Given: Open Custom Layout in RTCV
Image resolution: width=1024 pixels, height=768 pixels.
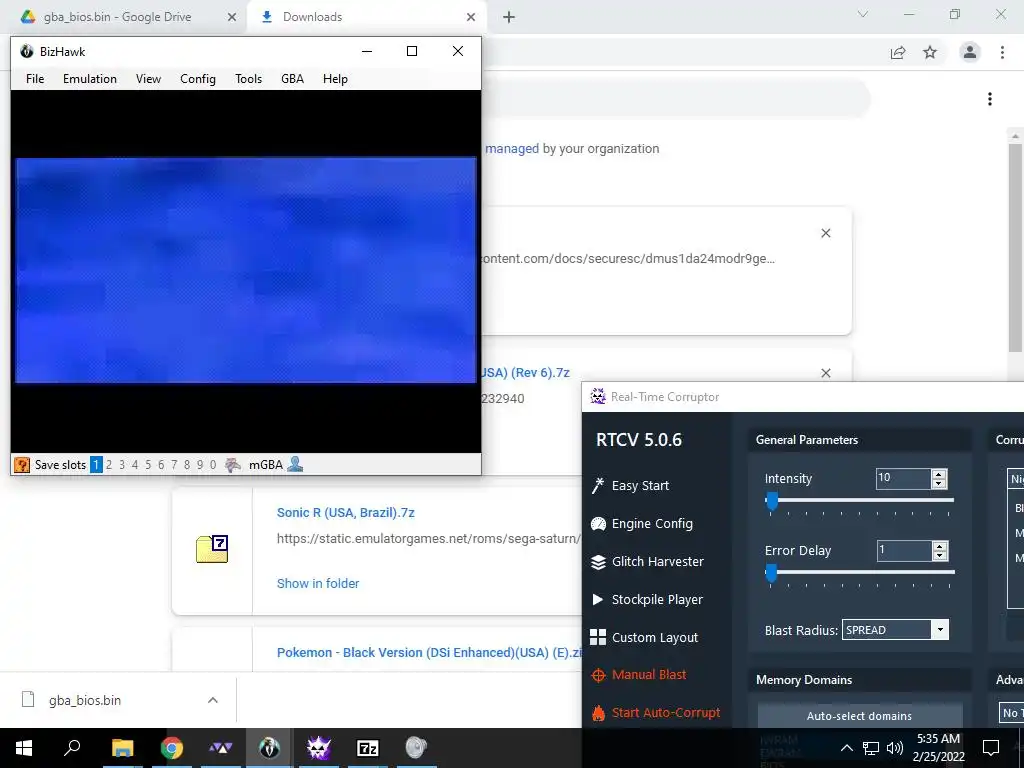Looking at the screenshot, I should [x=644, y=637].
